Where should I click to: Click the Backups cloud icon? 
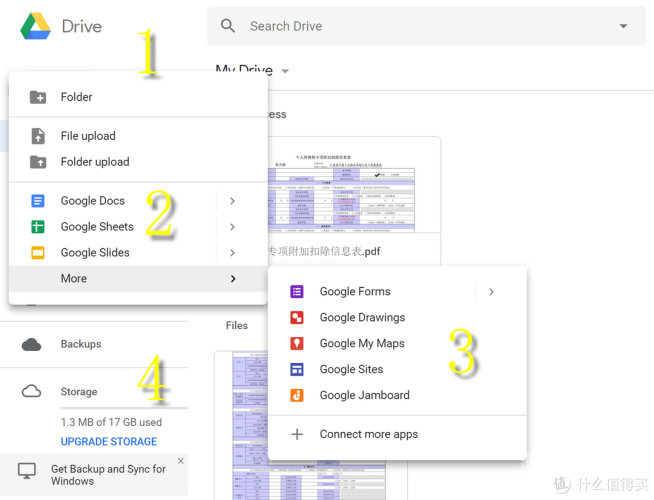[x=31, y=344]
